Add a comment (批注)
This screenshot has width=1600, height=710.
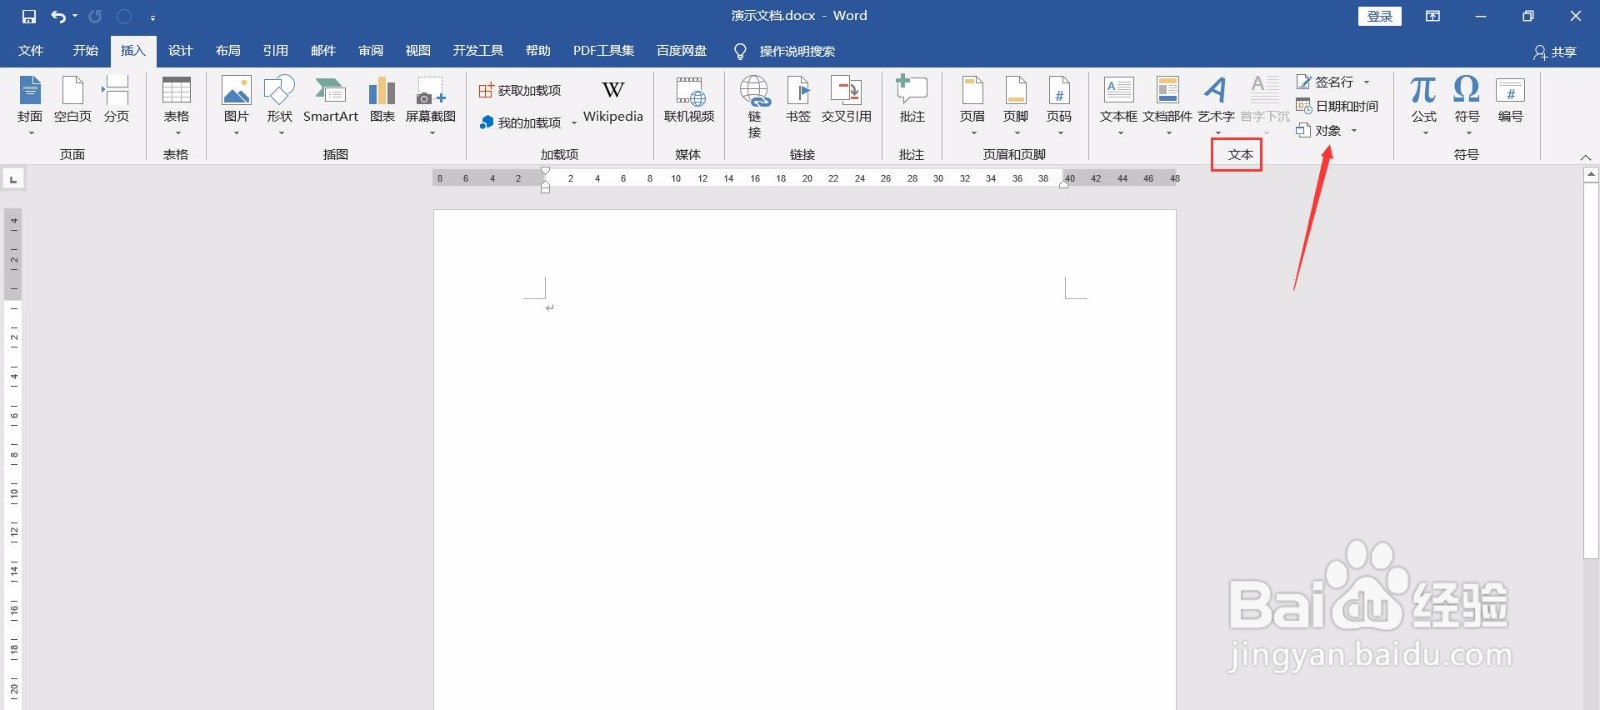pos(912,100)
